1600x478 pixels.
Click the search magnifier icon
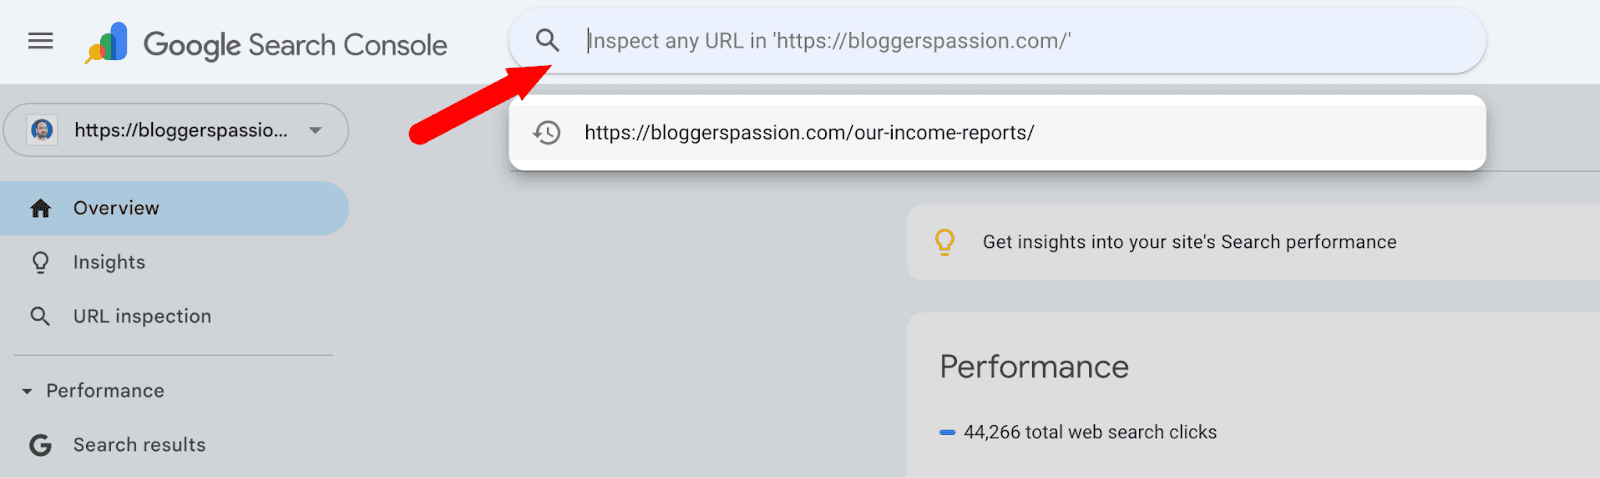(x=547, y=40)
